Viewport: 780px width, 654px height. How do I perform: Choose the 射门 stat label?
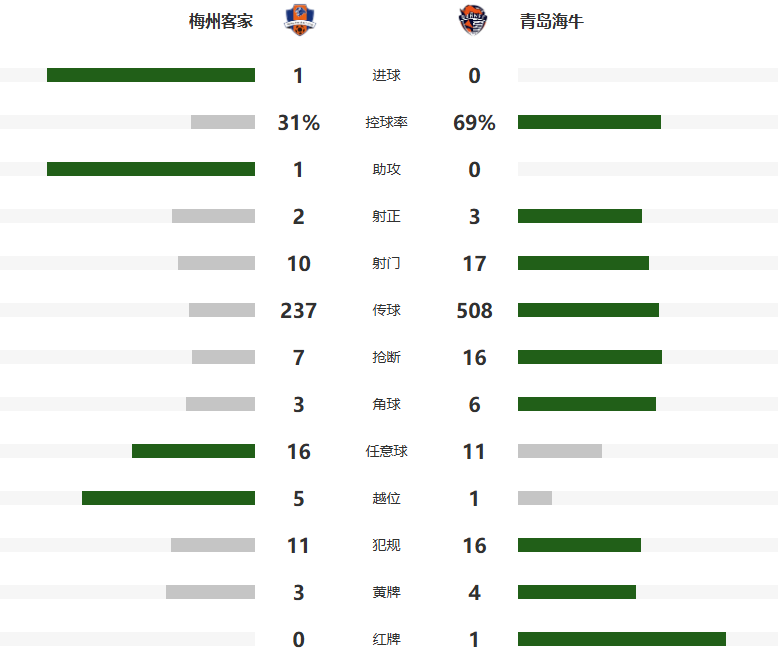pos(386,264)
